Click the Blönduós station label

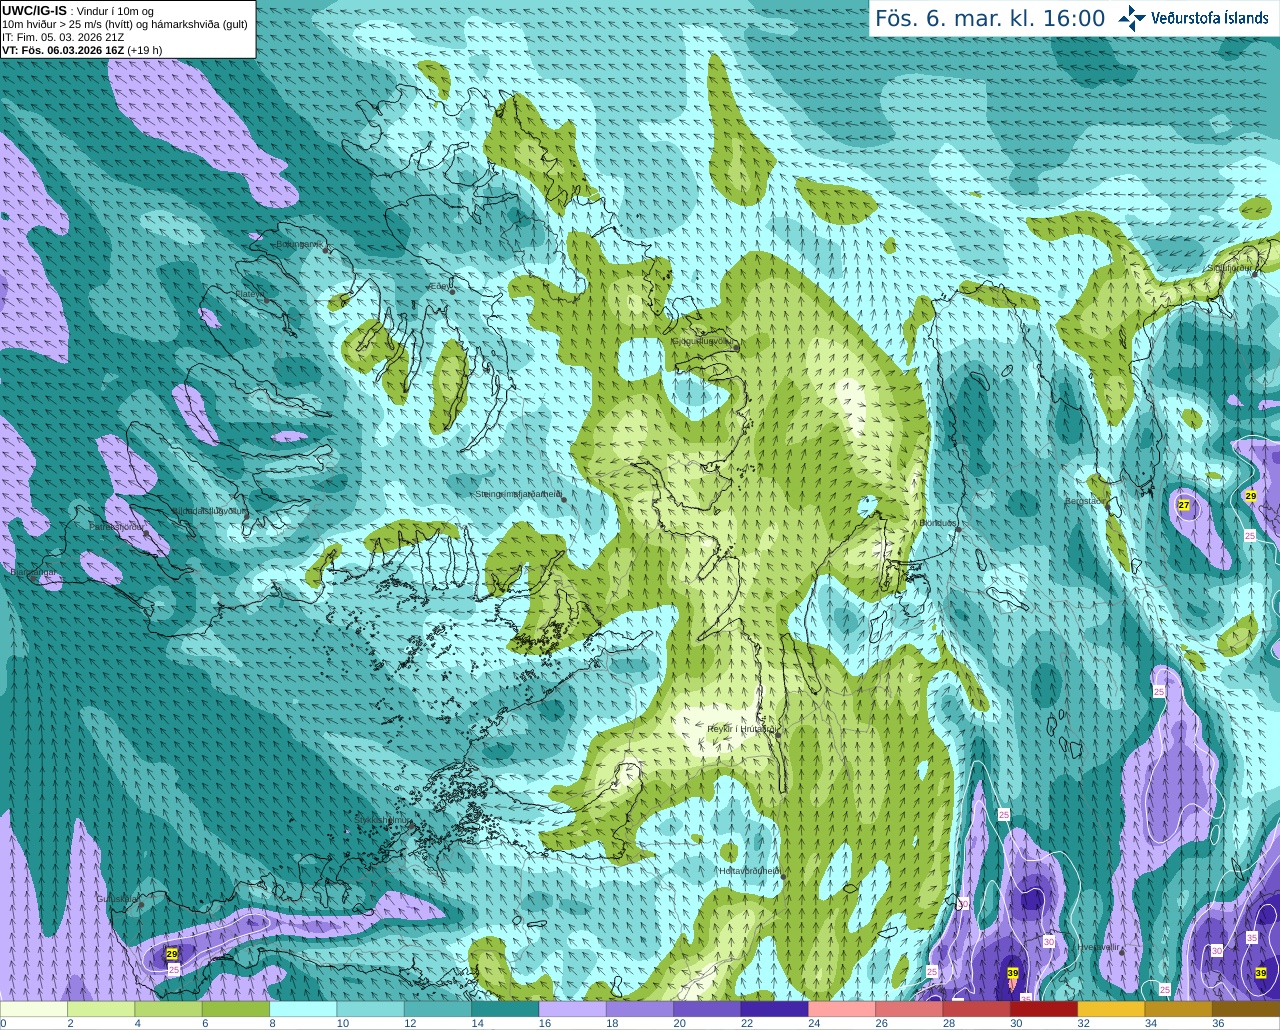[x=939, y=523]
